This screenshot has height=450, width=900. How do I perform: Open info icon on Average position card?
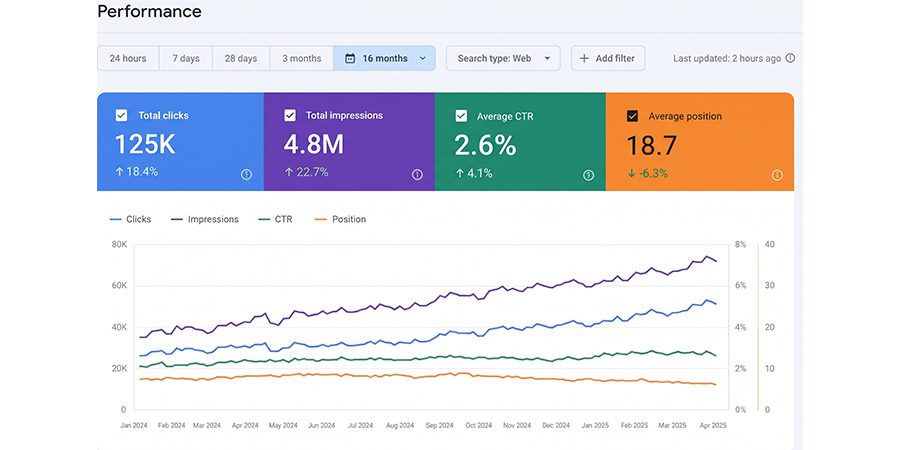coord(777,175)
